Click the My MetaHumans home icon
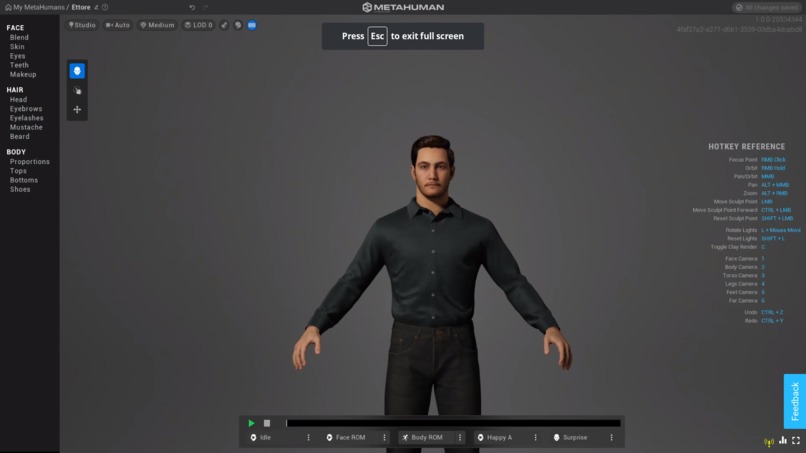This screenshot has width=806, height=453. [8, 7]
